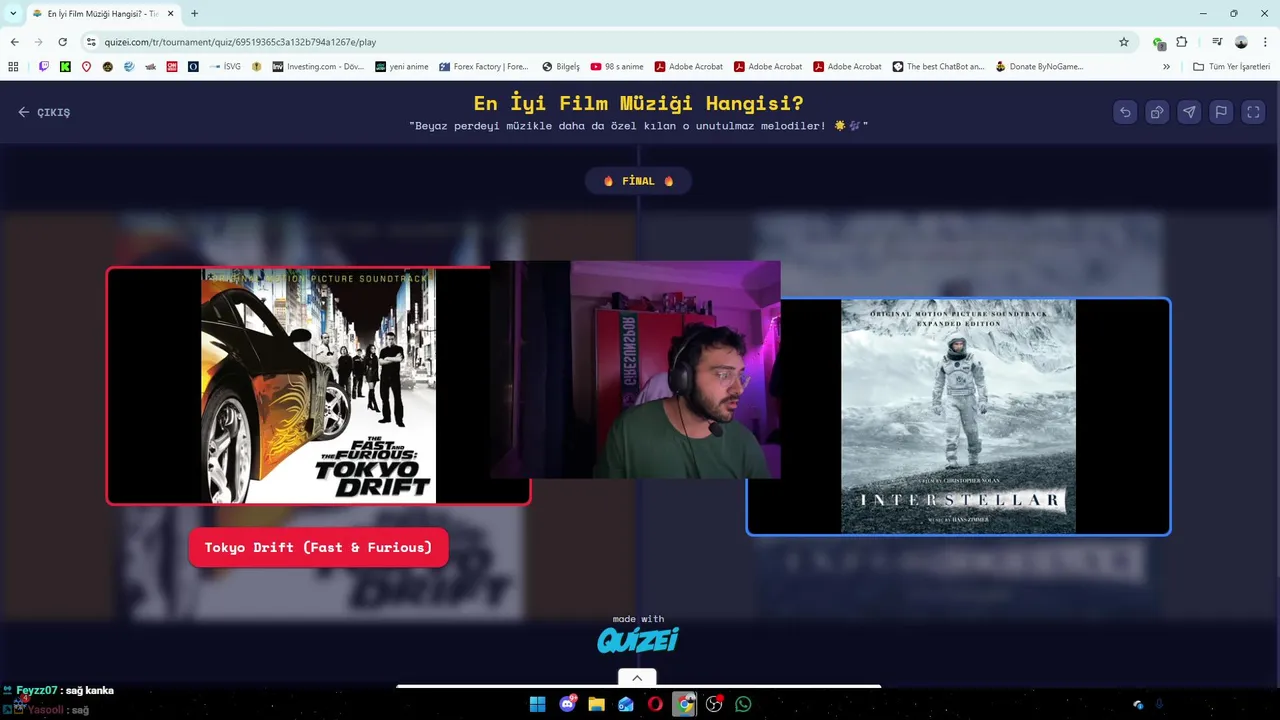Click the flag report icon
This screenshot has width=1280, height=720.
pos(1221,112)
